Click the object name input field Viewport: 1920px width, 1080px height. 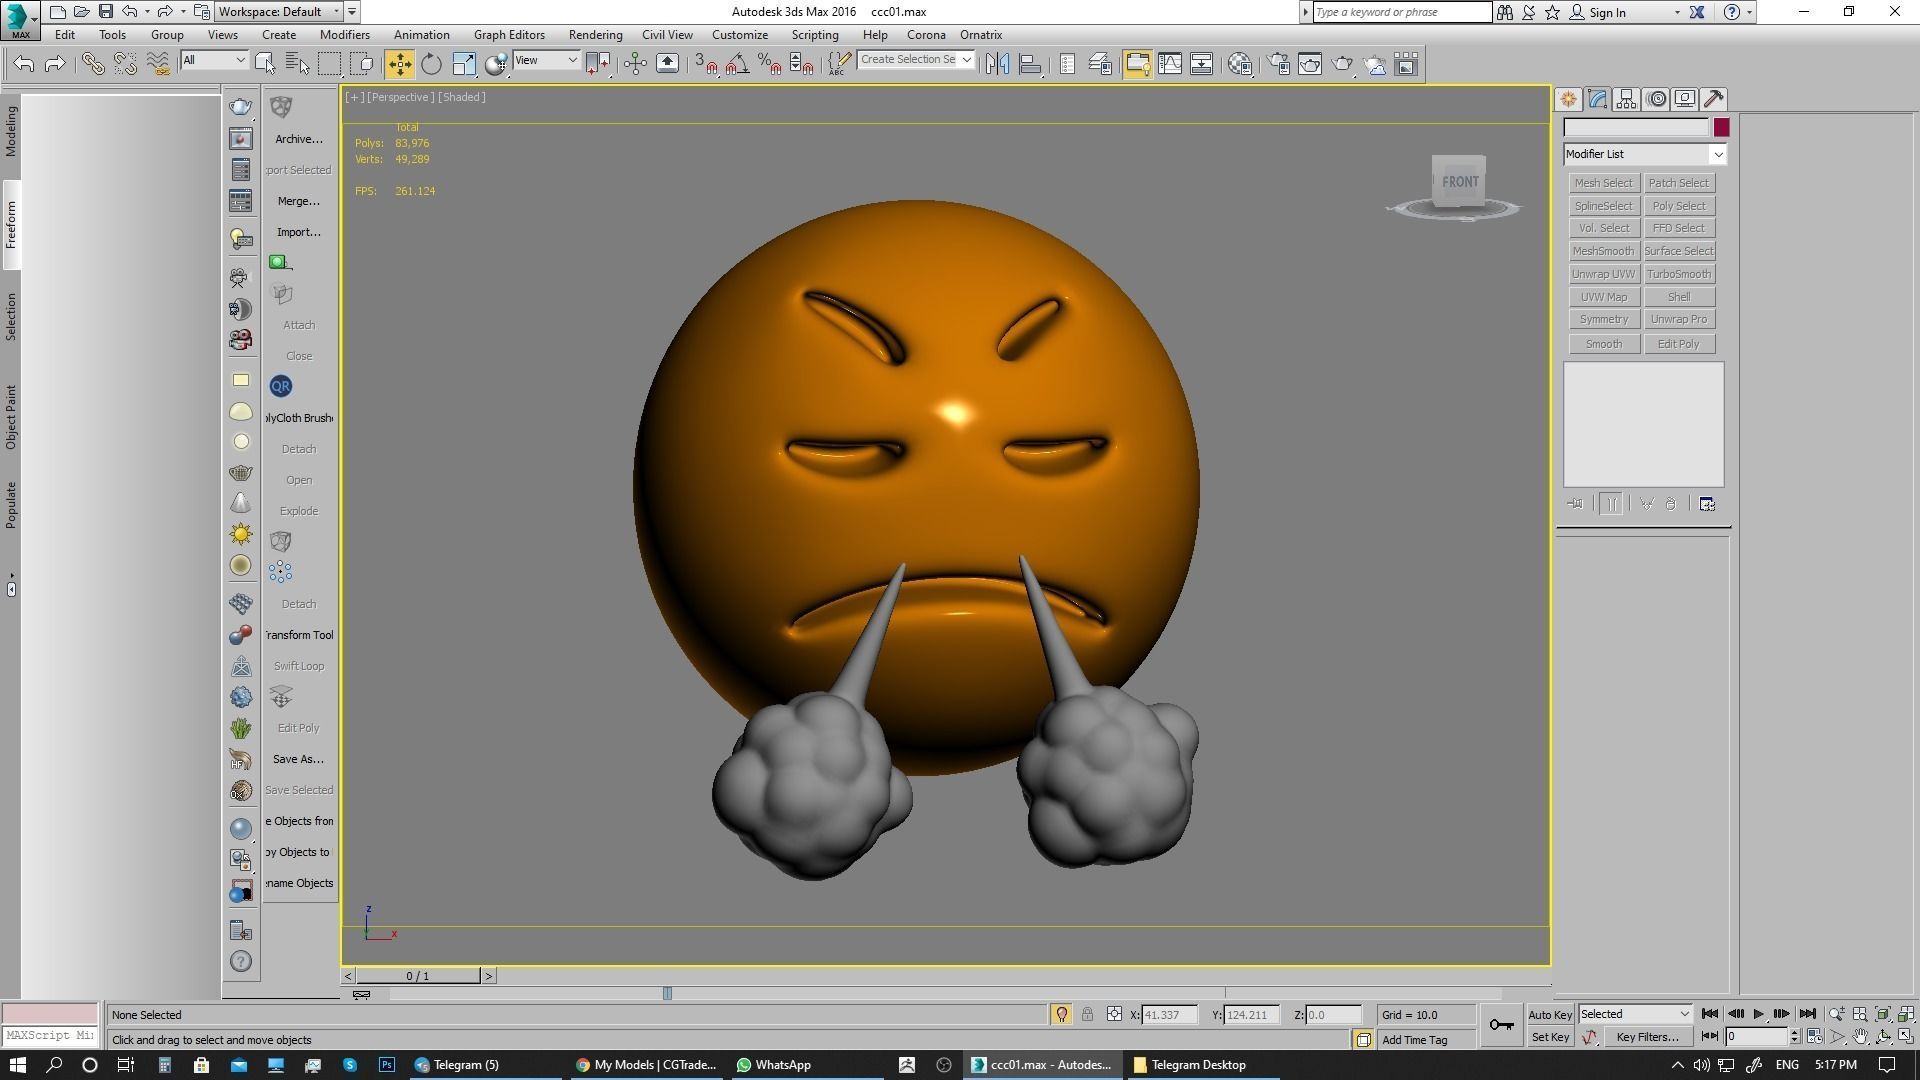coord(1636,127)
